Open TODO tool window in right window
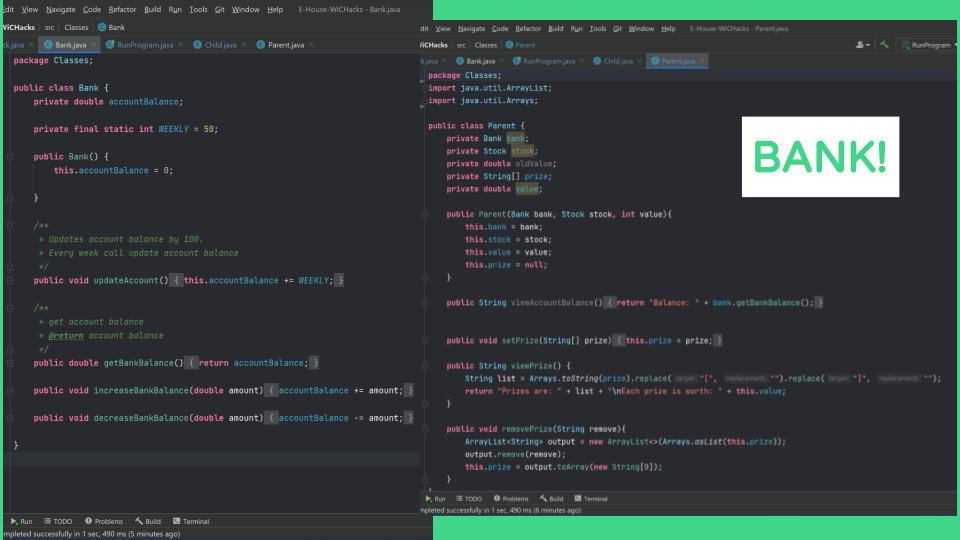This screenshot has height=540, width=960. (x=469, y=498)
